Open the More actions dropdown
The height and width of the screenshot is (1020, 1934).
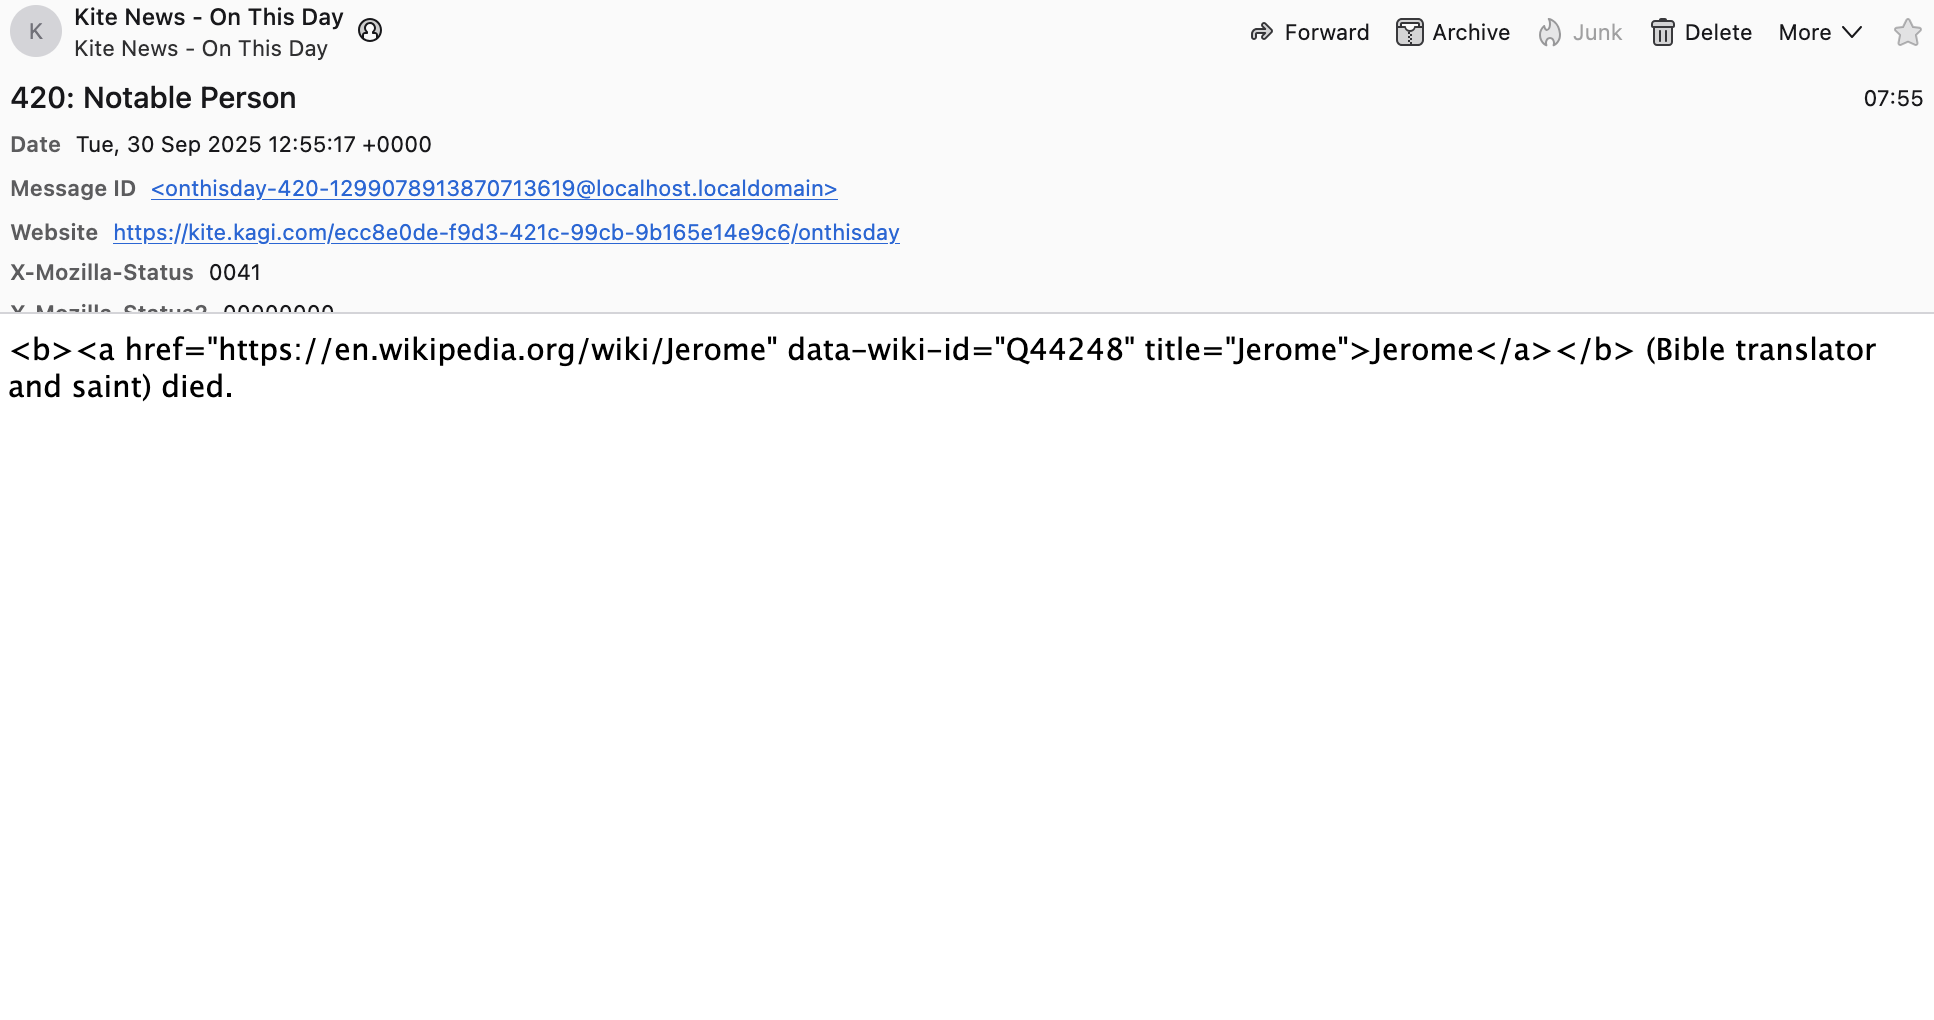(x=1818, y=32)
